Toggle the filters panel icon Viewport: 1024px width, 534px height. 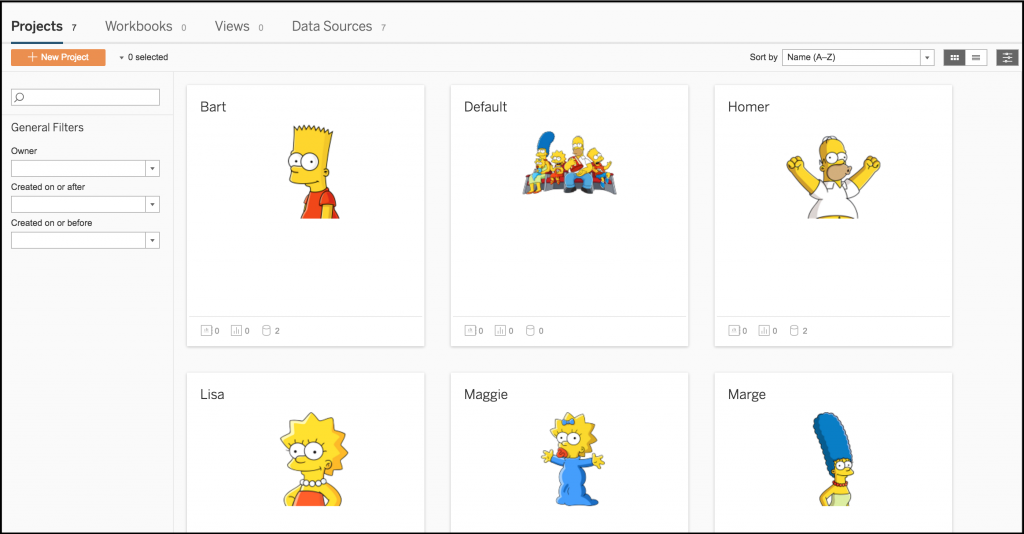coord(1007,57)
